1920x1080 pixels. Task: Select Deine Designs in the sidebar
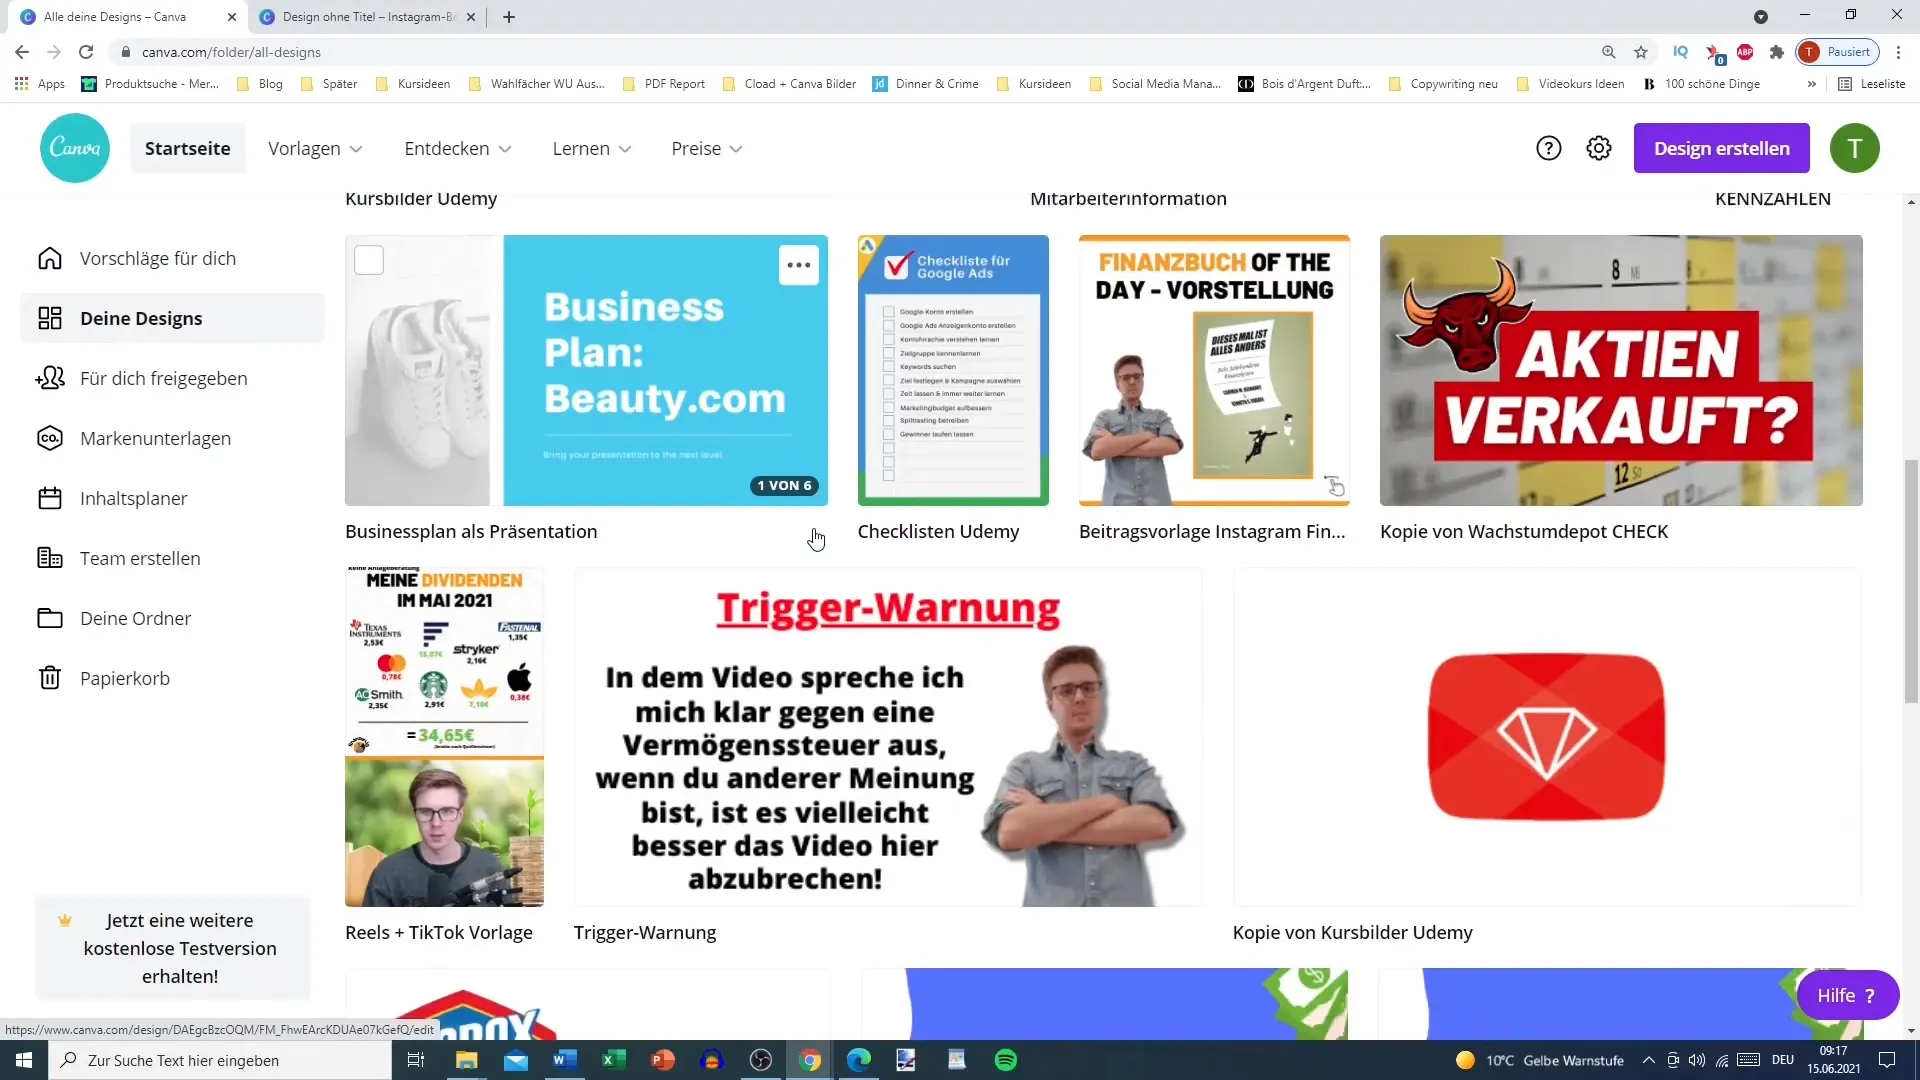pyautogui.click(x=172, y=318)
